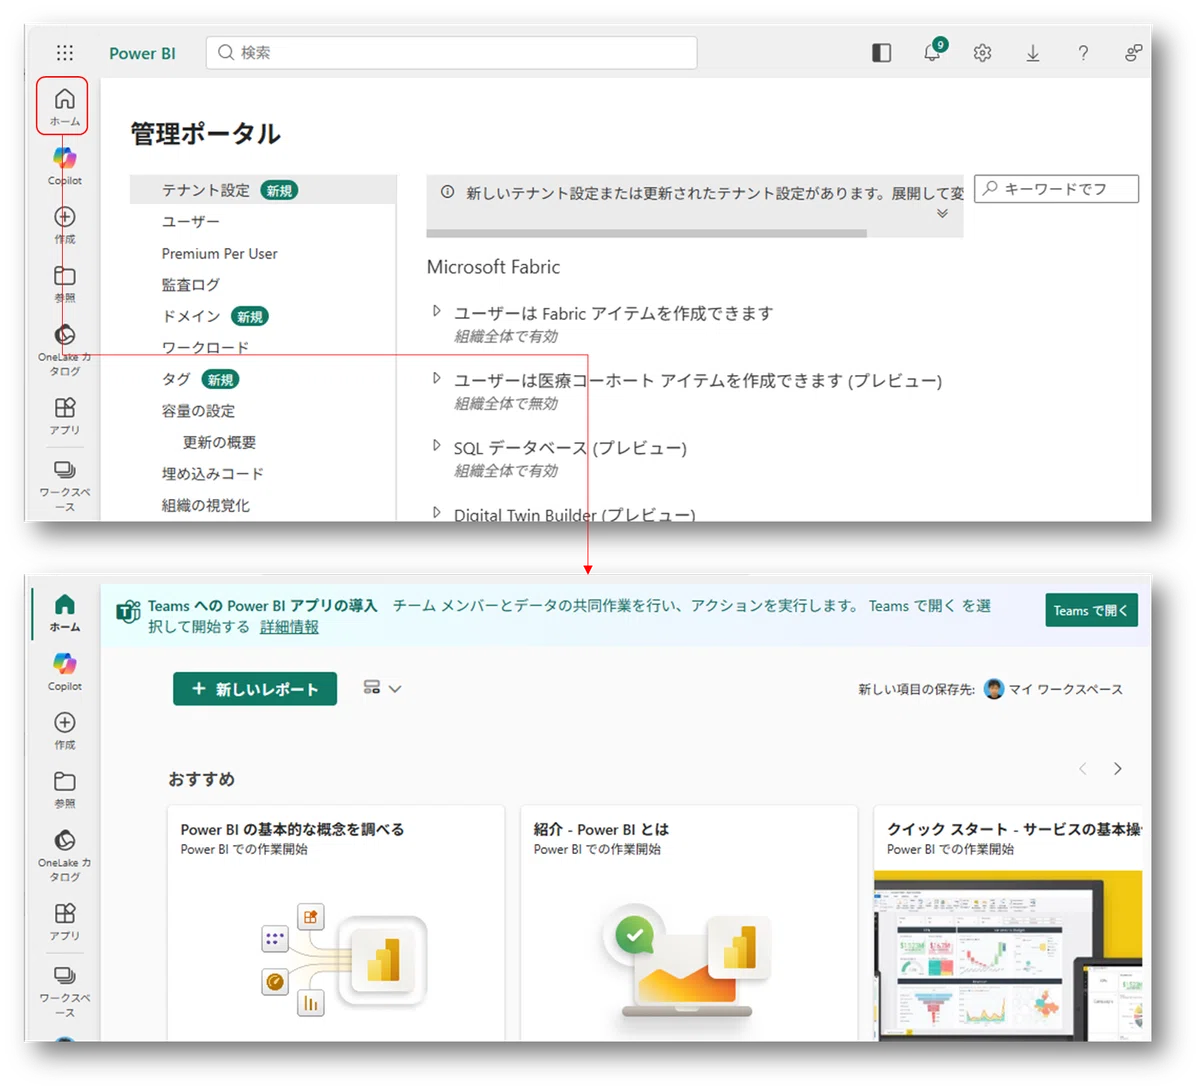The image size is (1200, 1090).
Task: Toggle the side pane layout icon in top bar
Action: (x=881, y=53)
